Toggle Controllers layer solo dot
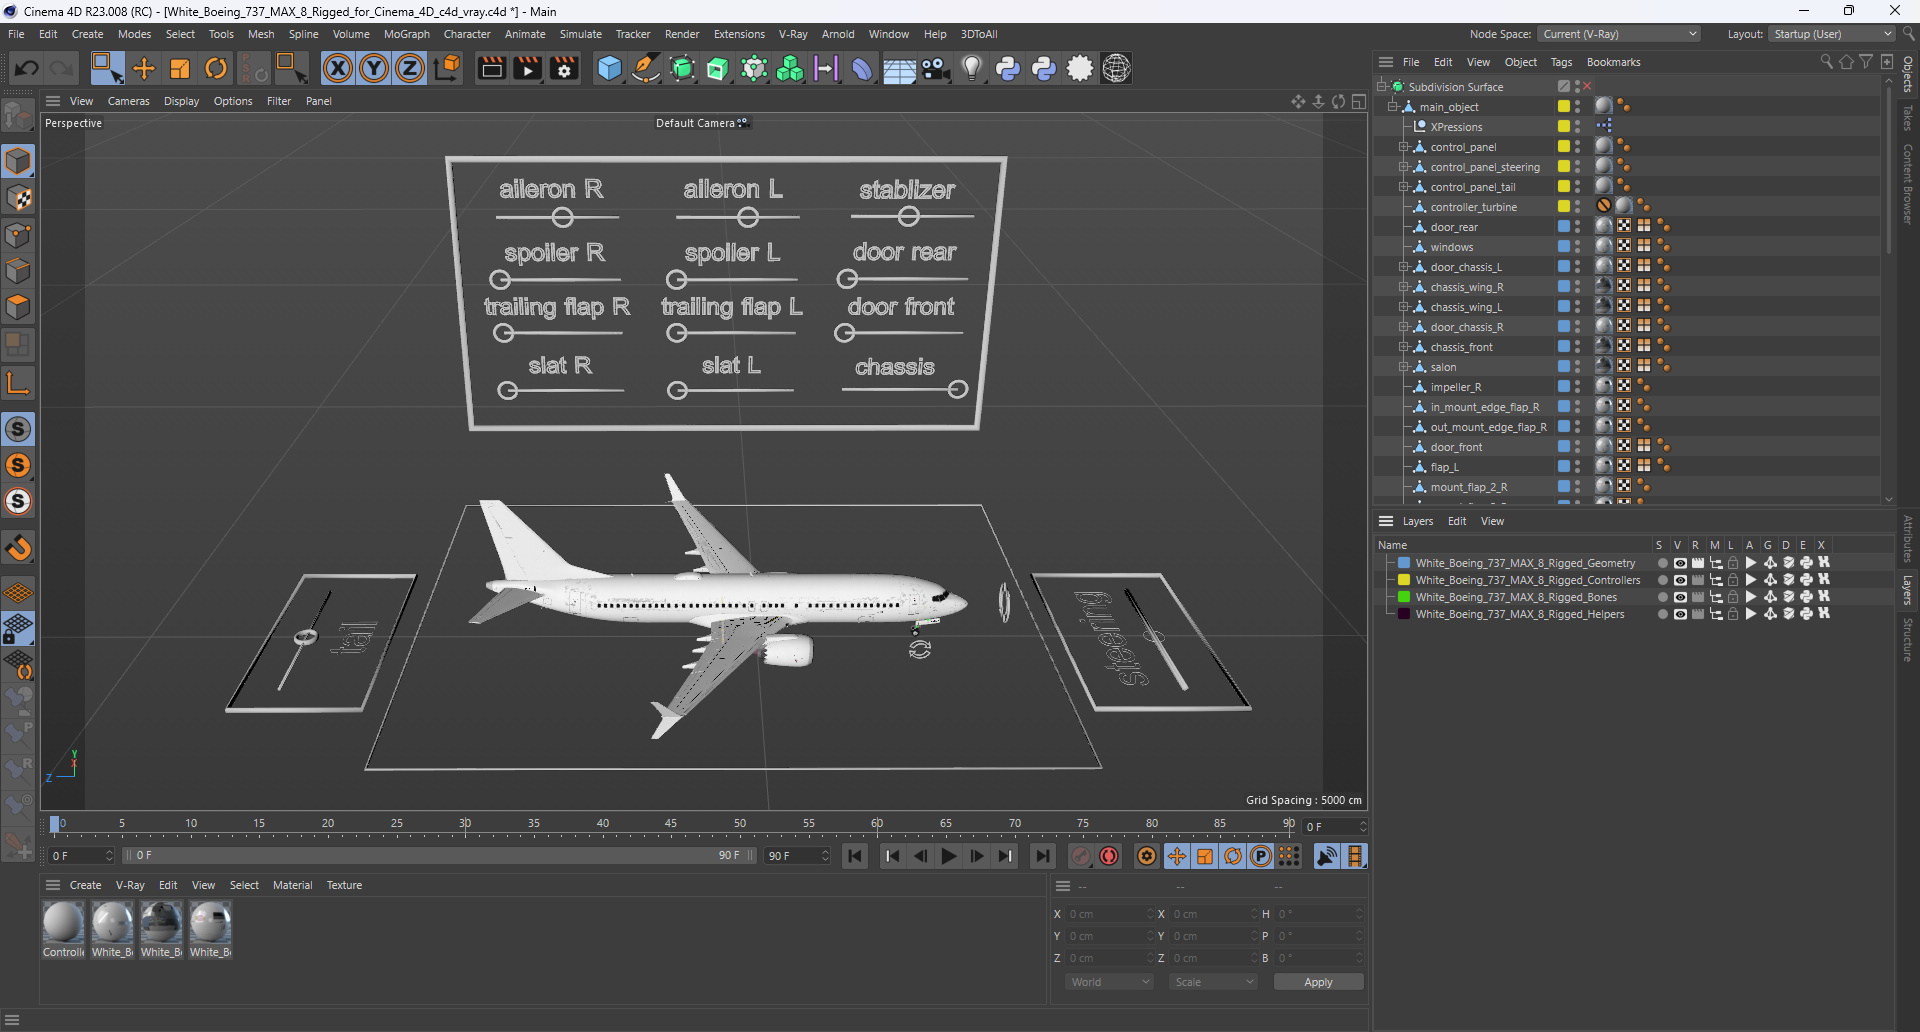This screenshot has width=1920, height=1032. [x=1662, y=580]
